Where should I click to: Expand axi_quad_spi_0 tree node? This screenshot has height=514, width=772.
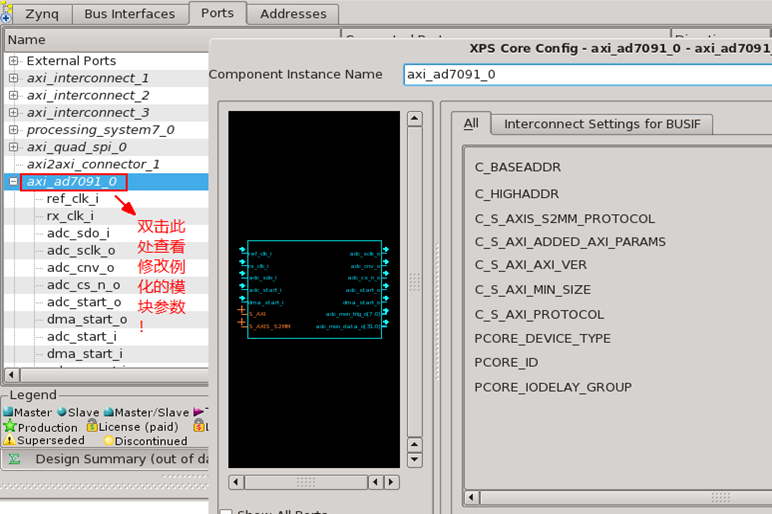pyautogui.click(x=13, y=147)
